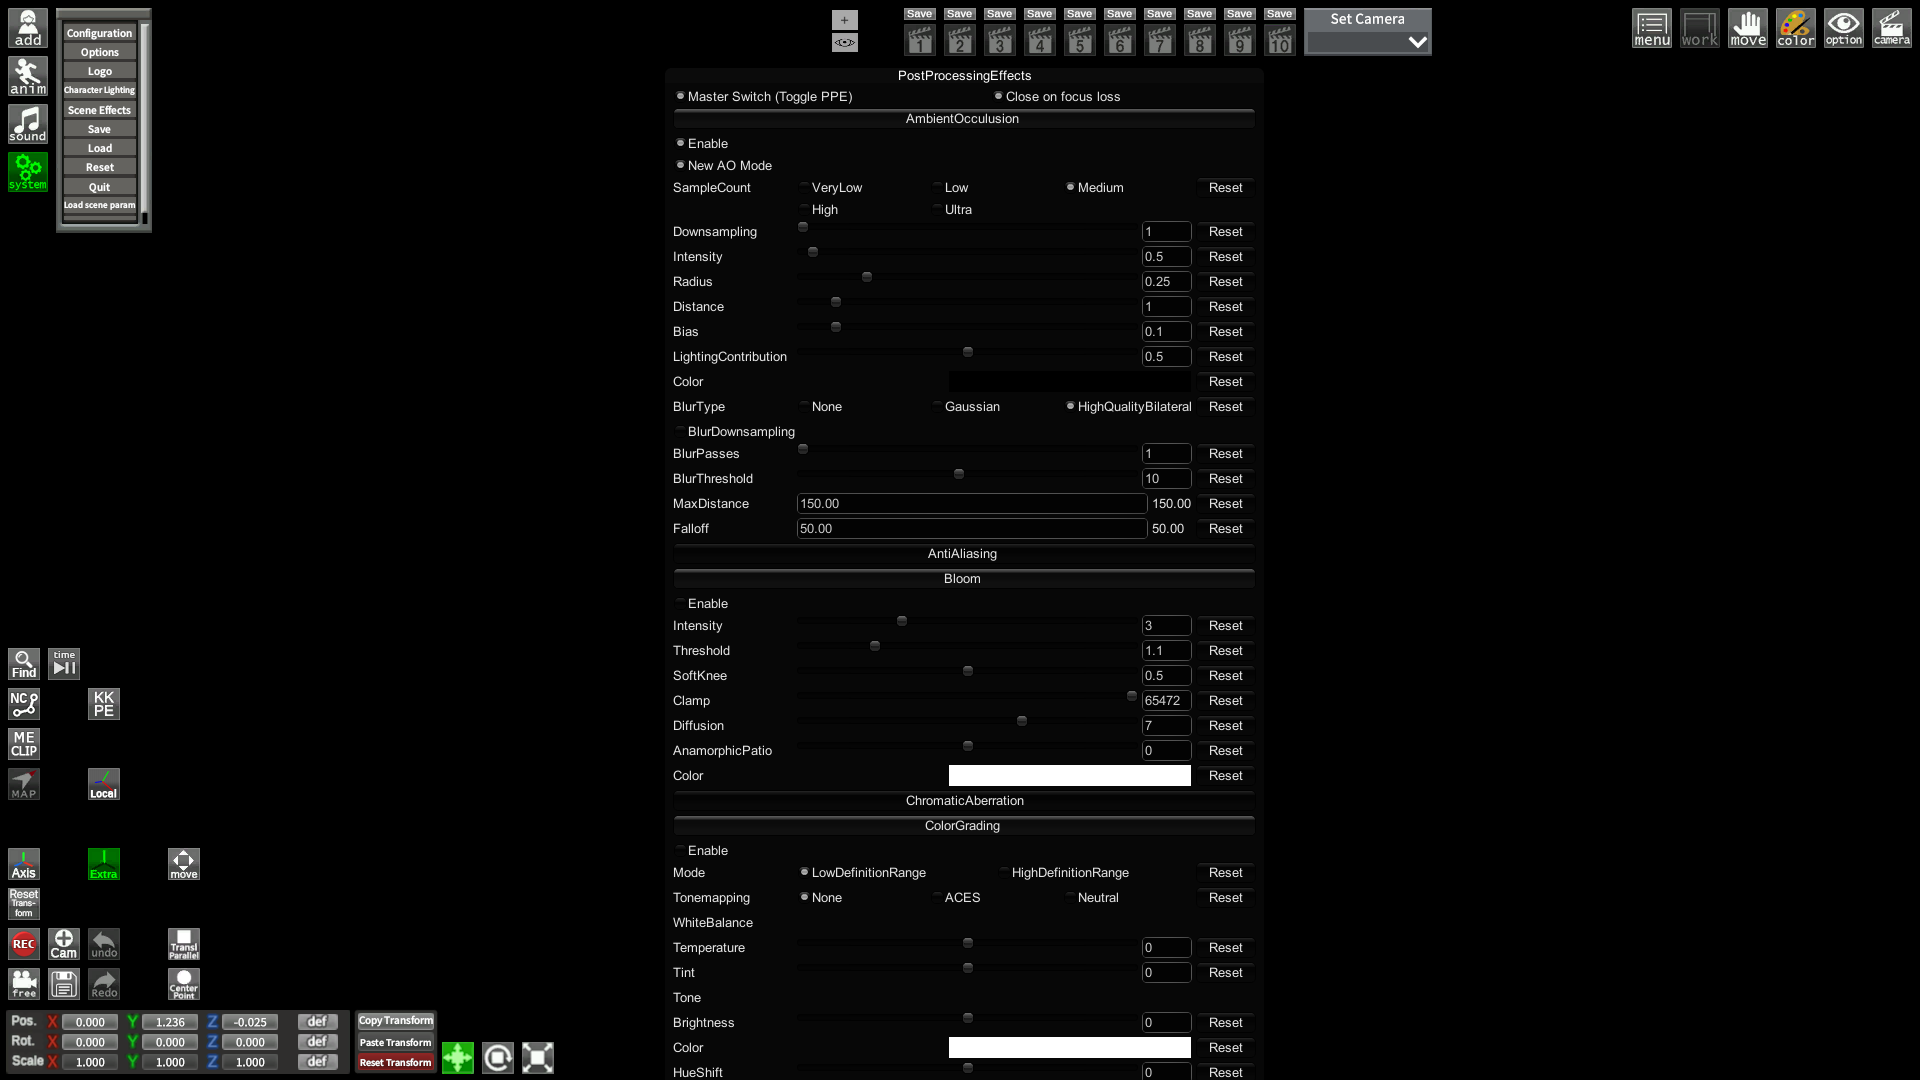Expand the ChromaticAberration section header
Image resolution: width=1920 pixels, height=1080 pixels.
tap(964, 800)
